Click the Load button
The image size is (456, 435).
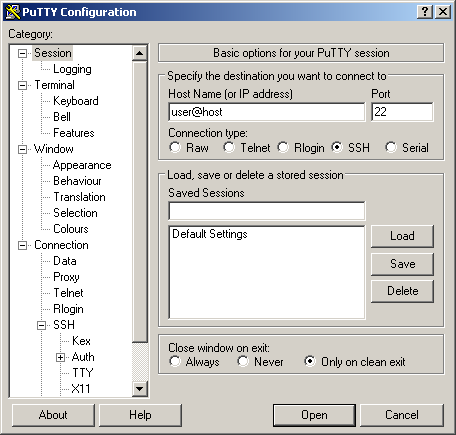pyautogui.click(x=402, y=236)
